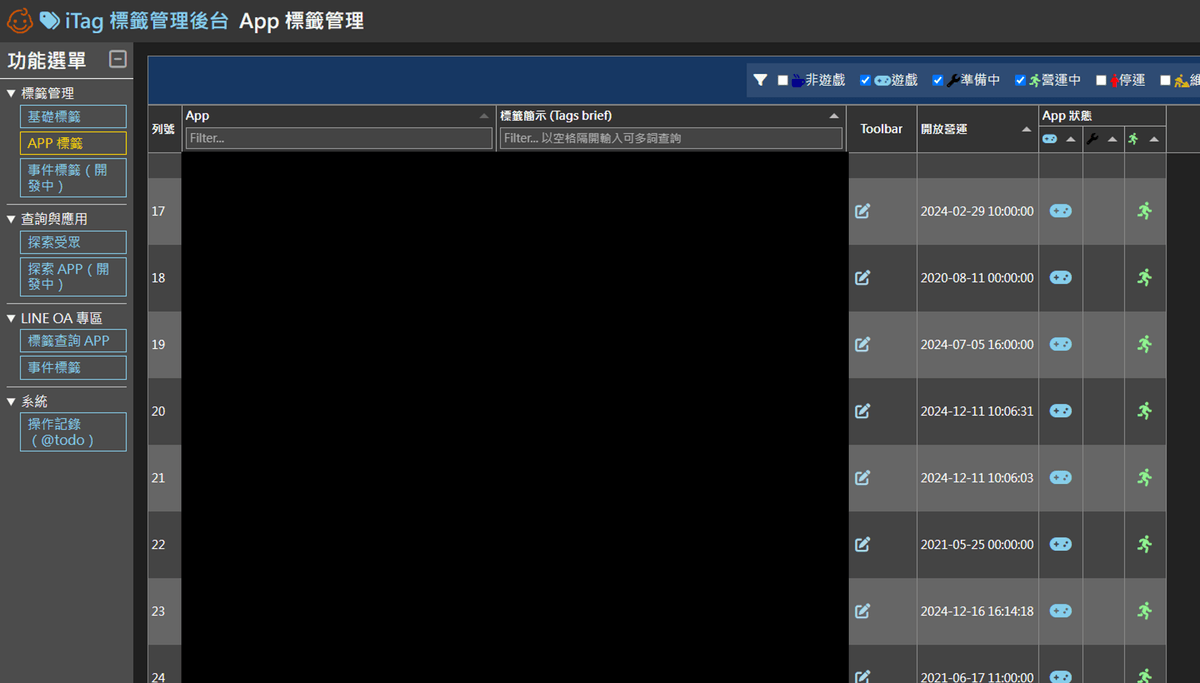Open 事件標籤 under LINE OA 專區
Viewport: 1200px width, 683px height.
73,368
